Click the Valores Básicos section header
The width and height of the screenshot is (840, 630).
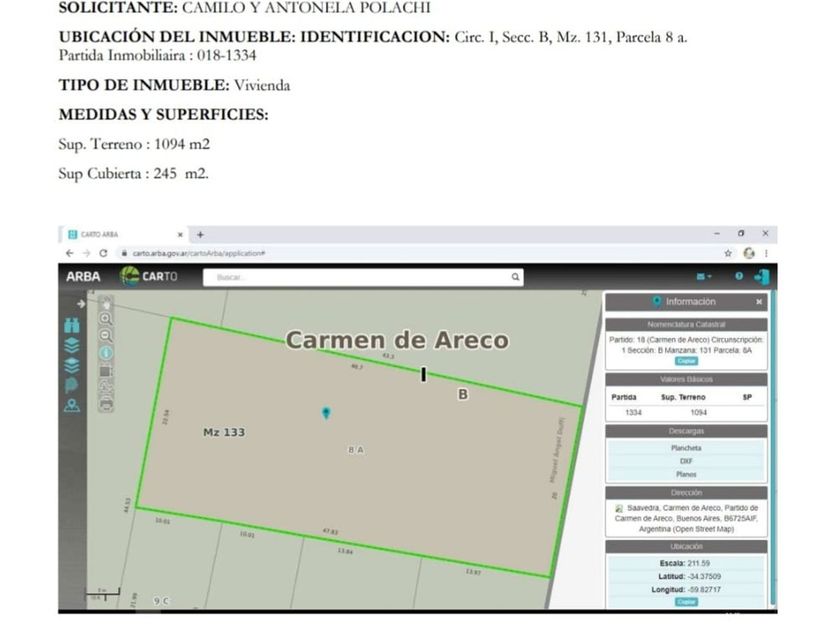pyautogui.click(x=686, y=380)
